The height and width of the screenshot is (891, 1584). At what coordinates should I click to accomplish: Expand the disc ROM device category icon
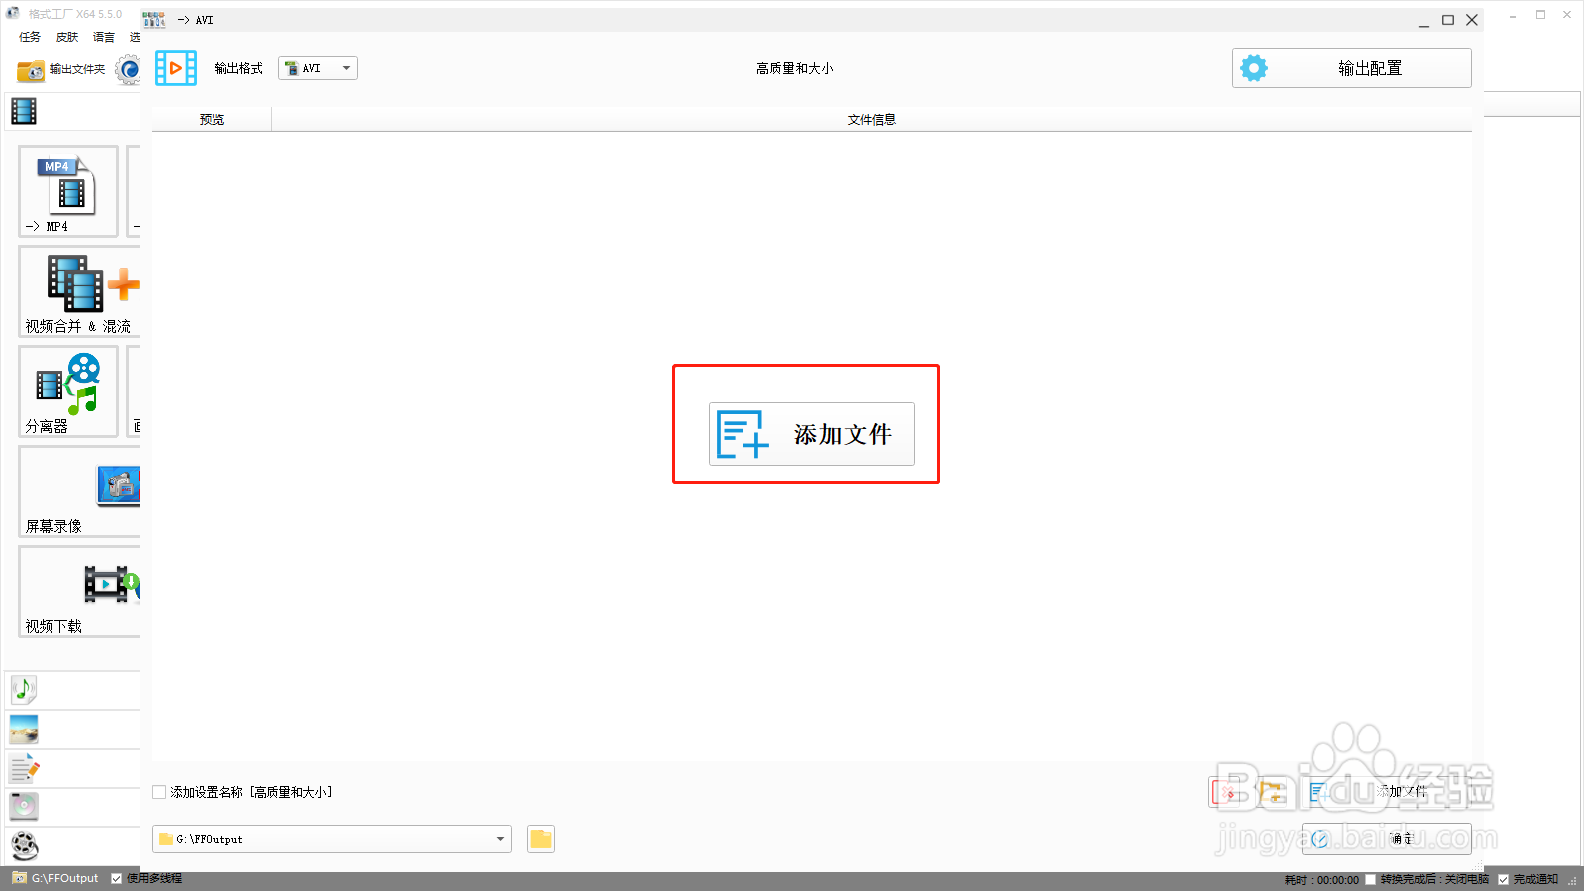(24, 806)
